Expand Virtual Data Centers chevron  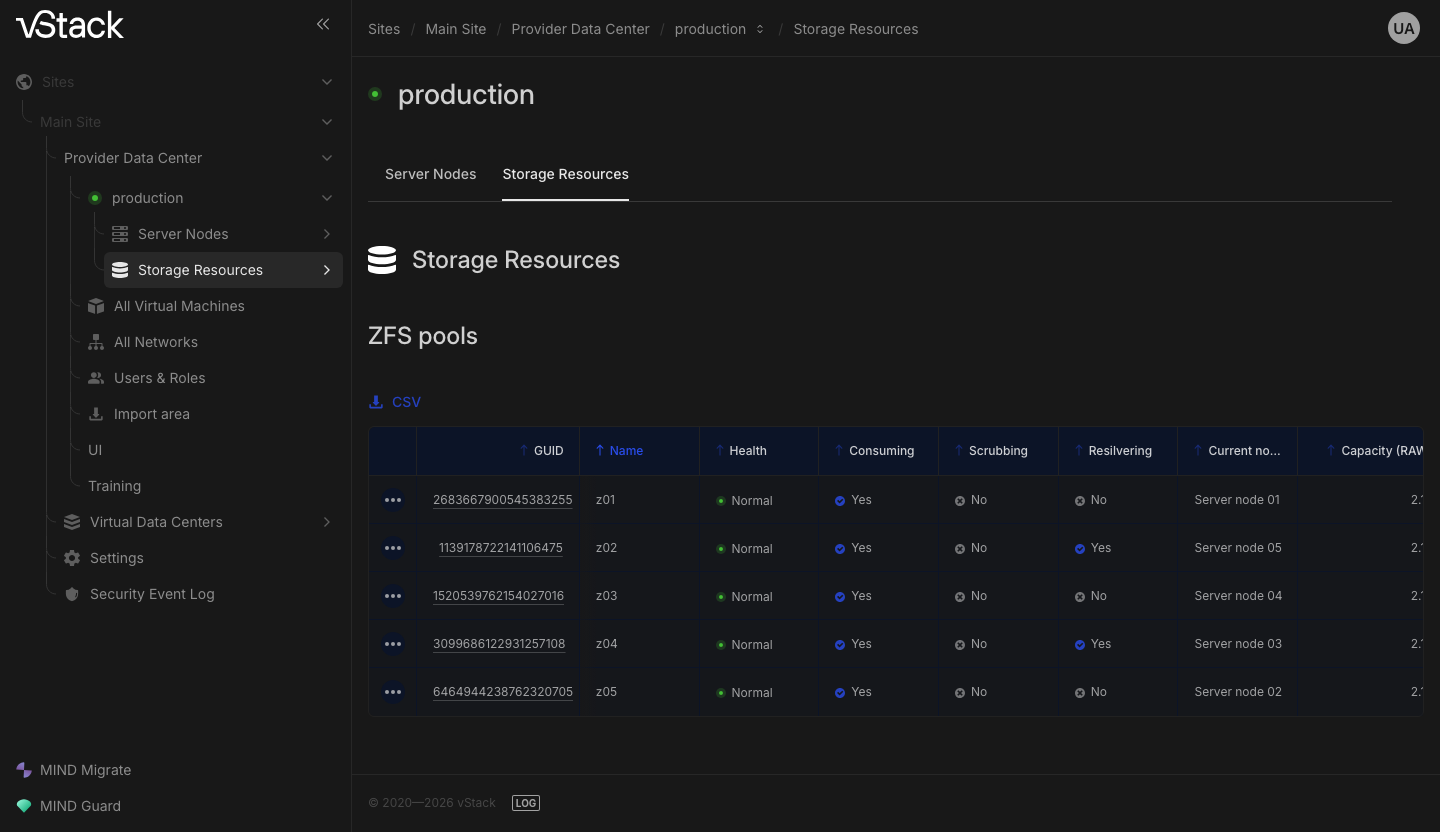point(327,522)
